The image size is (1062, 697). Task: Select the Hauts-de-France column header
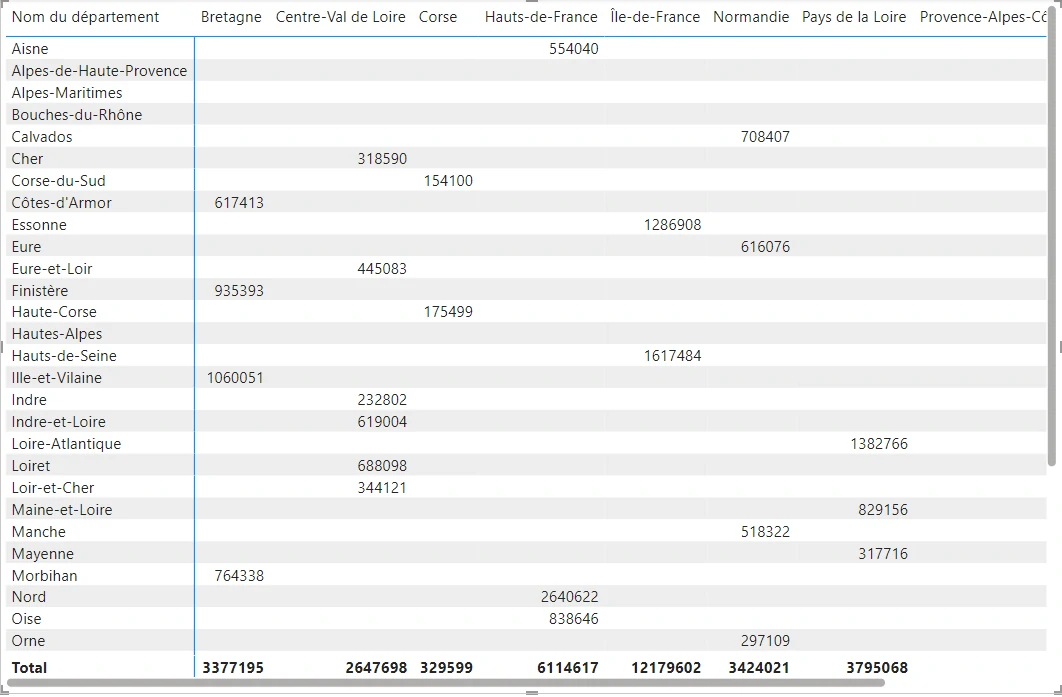tap(541, 17)
